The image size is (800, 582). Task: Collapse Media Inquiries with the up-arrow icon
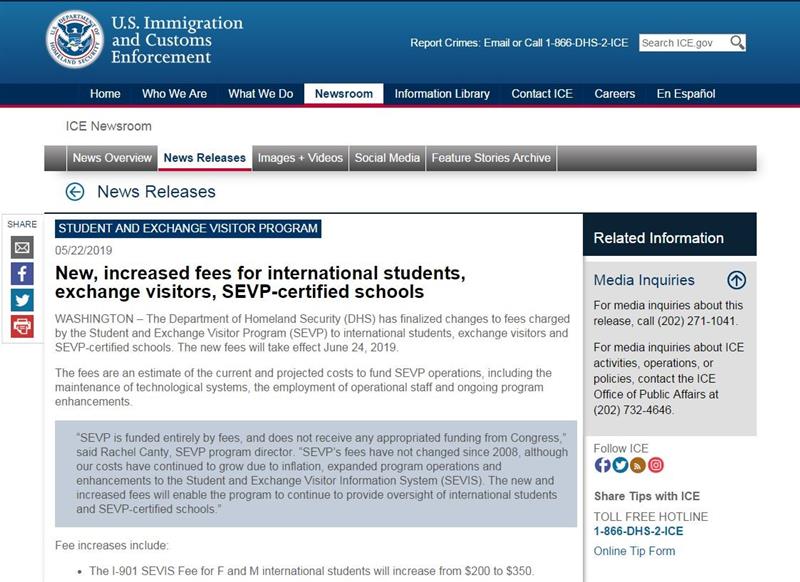click(x=736, y=280)
